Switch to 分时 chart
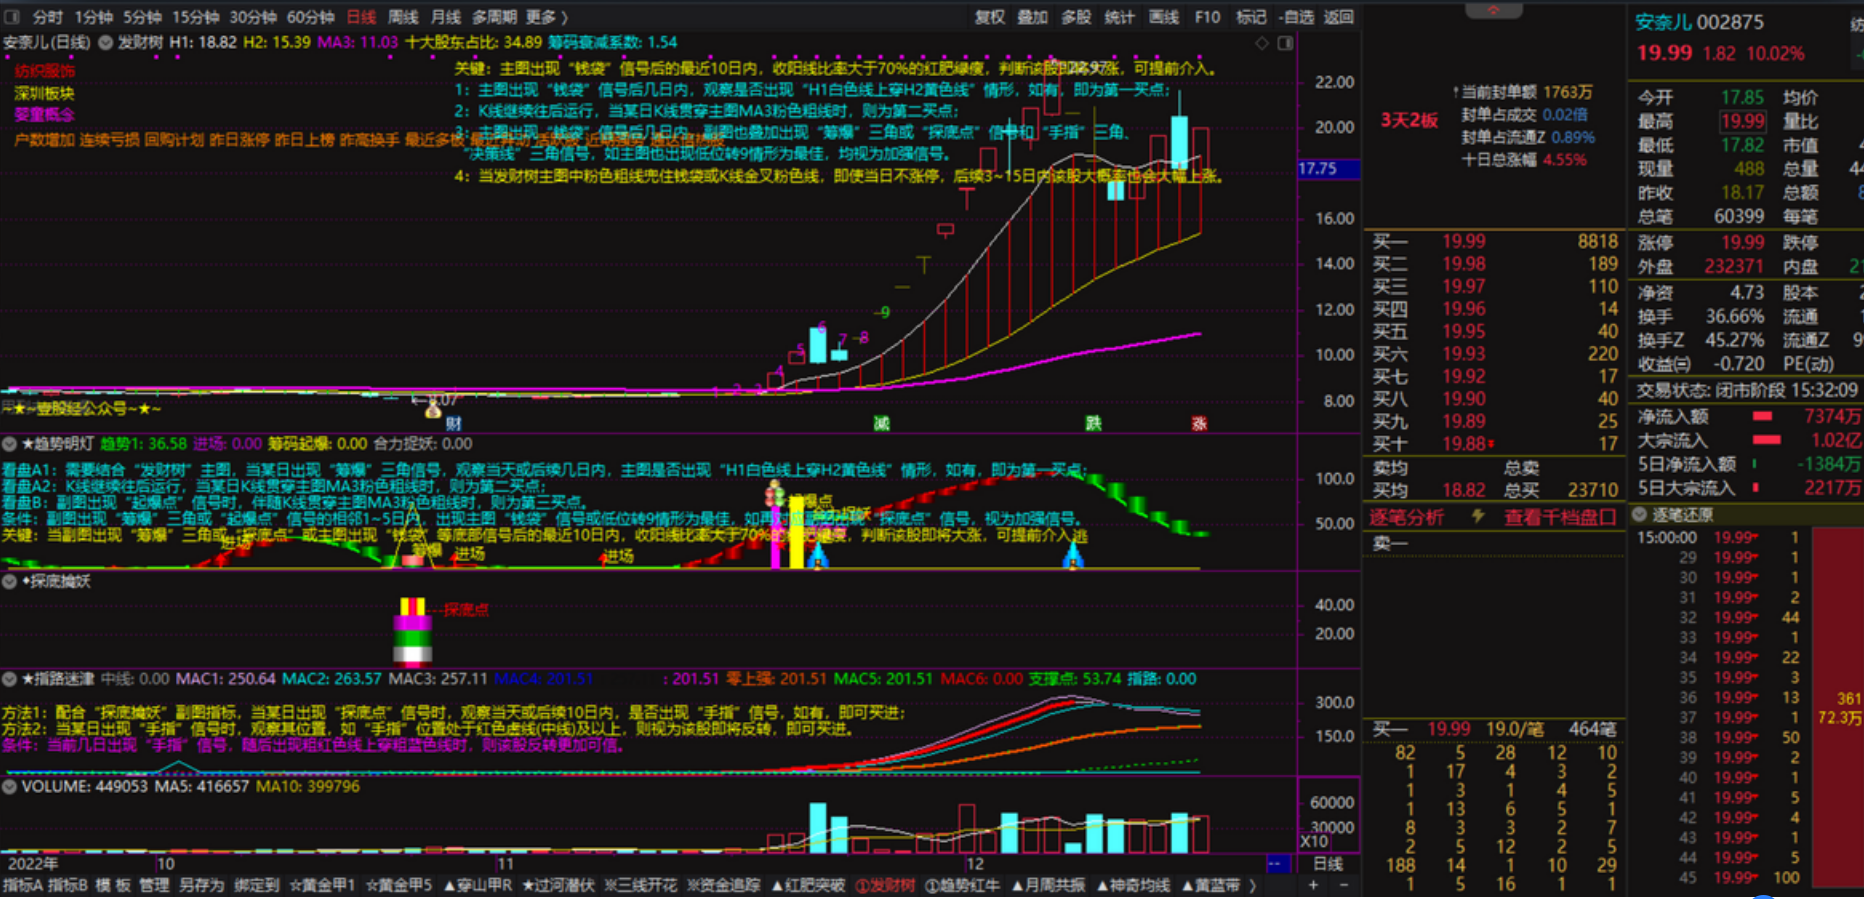The height and width of the screenshot is (899, 1864). (47, 17)
